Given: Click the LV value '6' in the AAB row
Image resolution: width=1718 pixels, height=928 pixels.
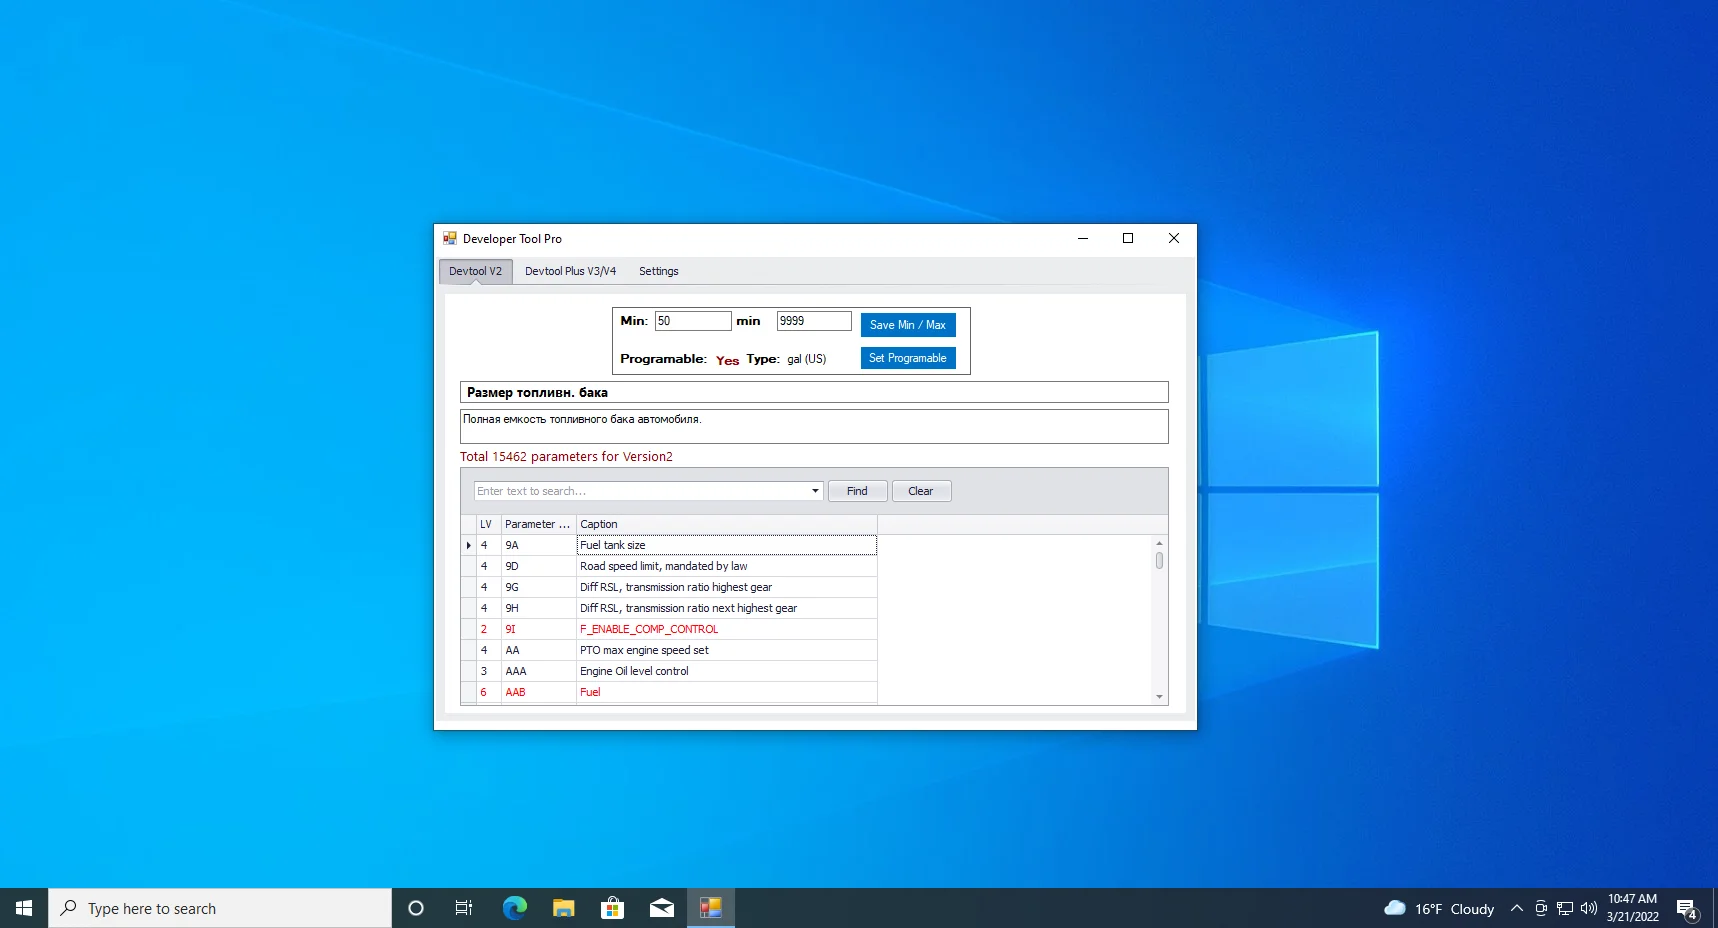Looking at the screenshot, I should (488, 692).
